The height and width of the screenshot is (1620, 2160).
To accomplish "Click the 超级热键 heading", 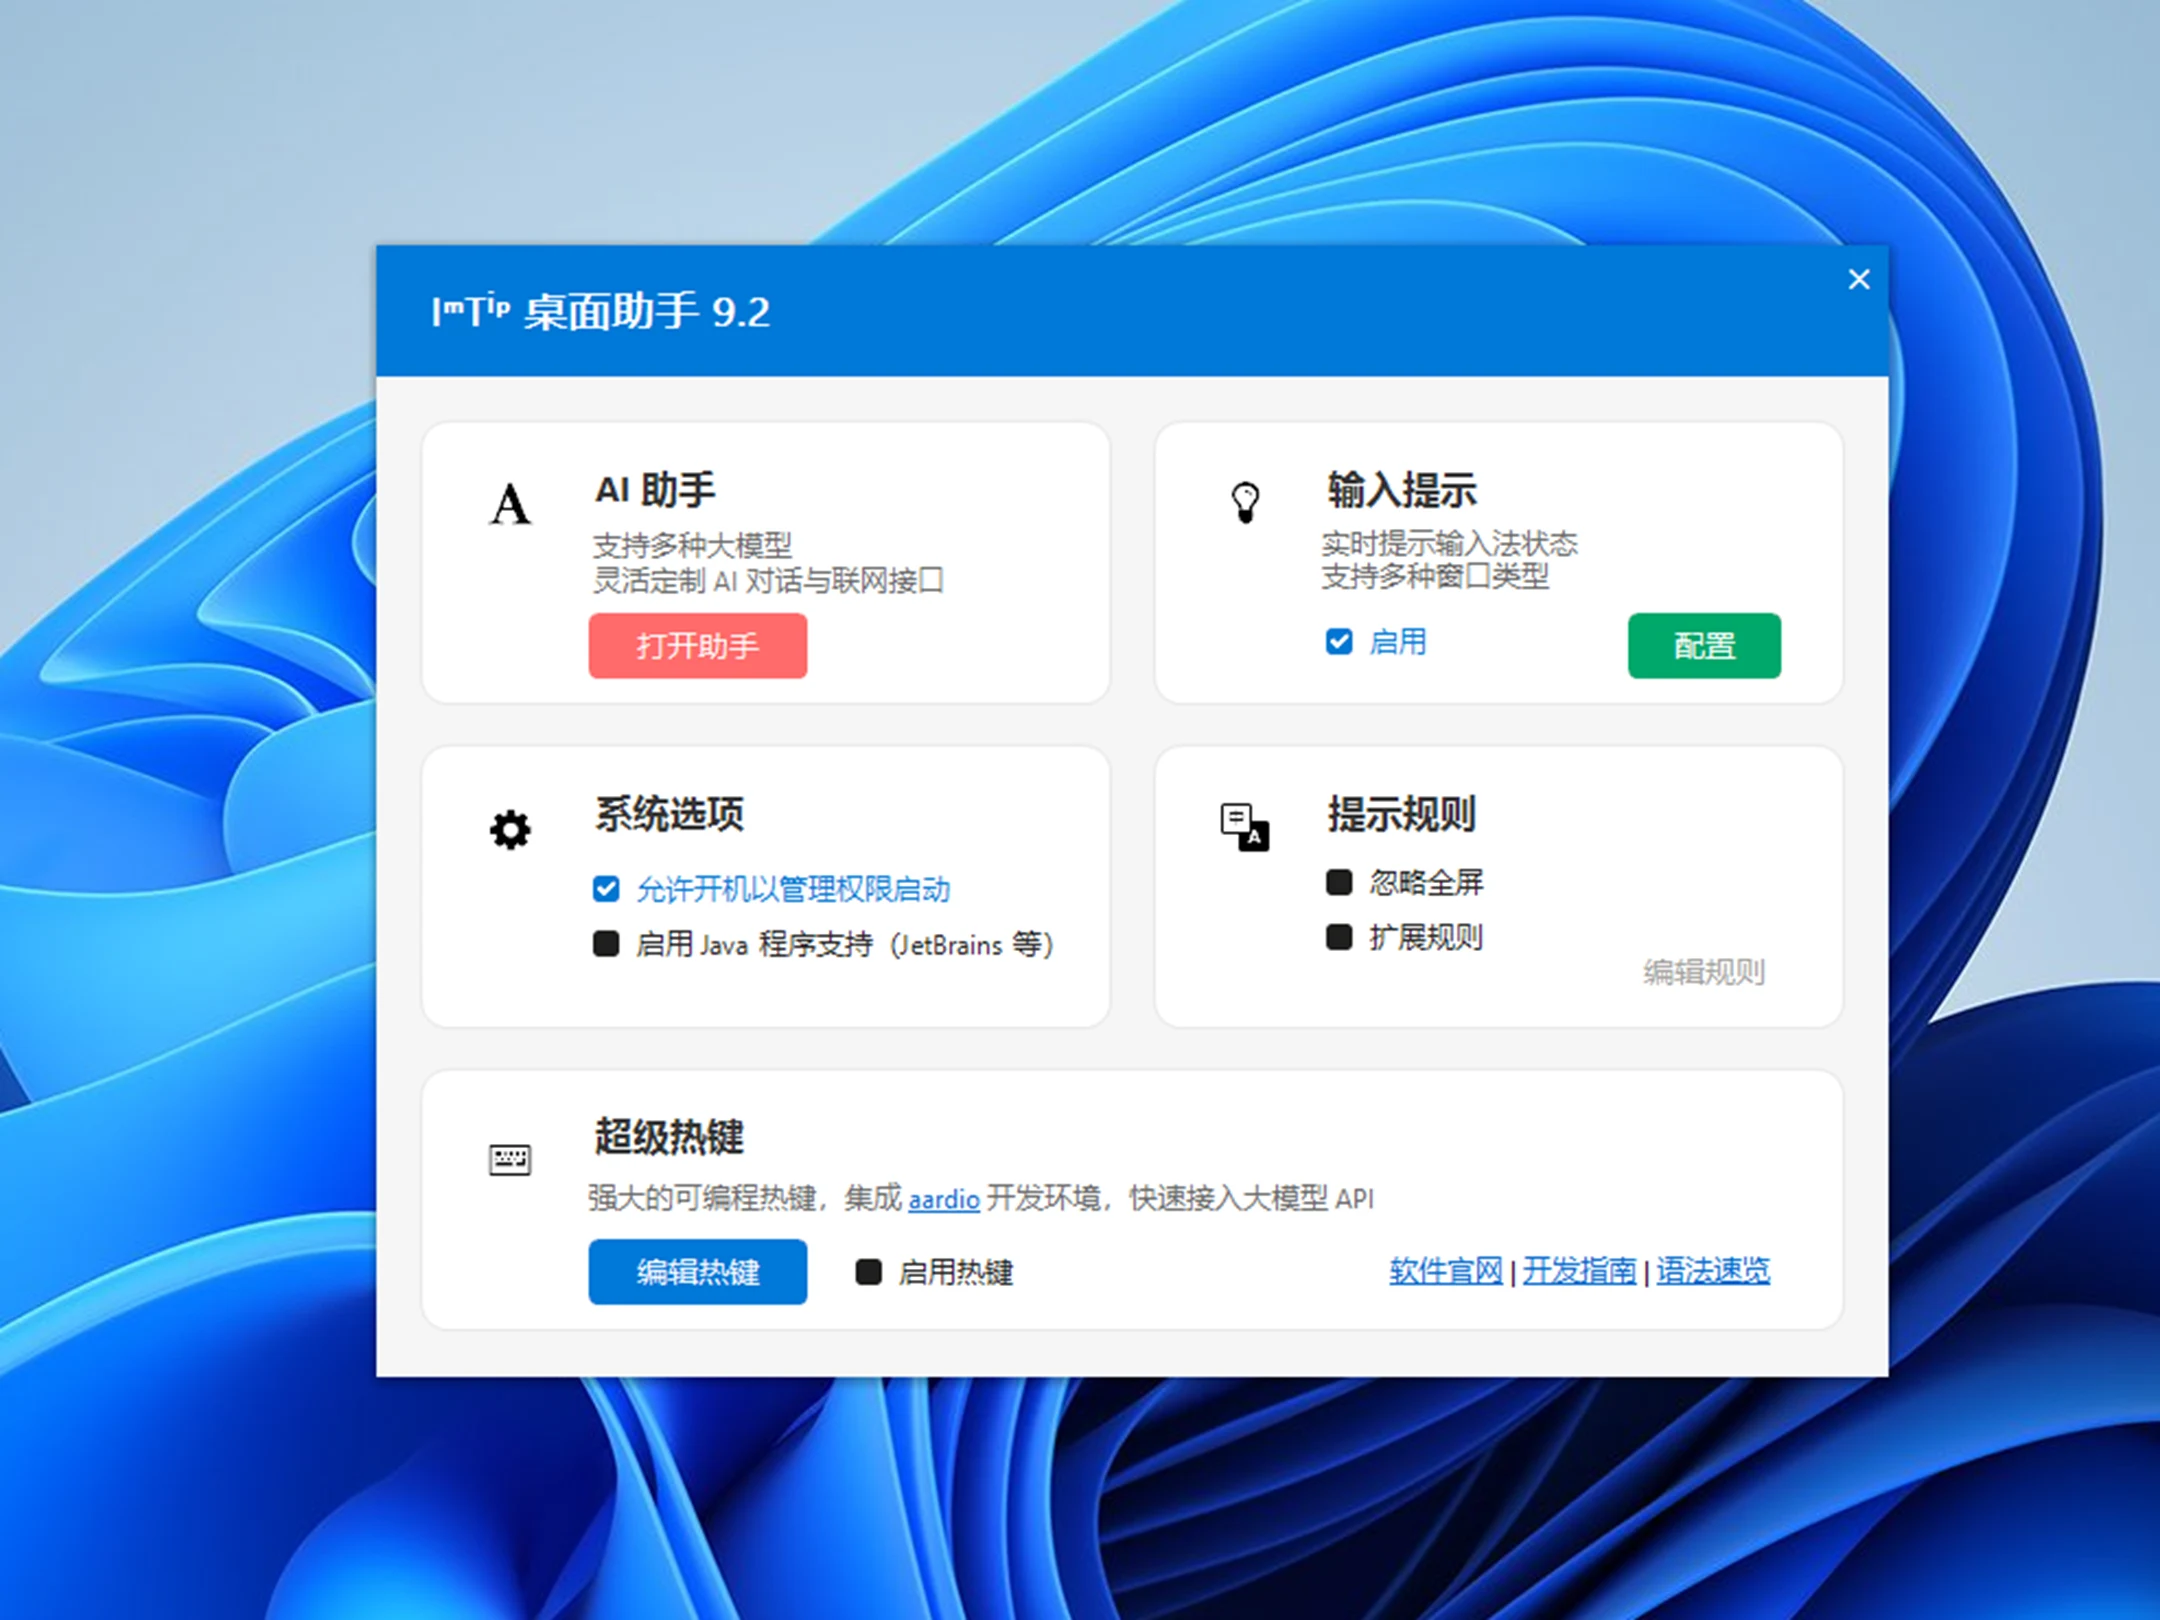I will 669,1137.
